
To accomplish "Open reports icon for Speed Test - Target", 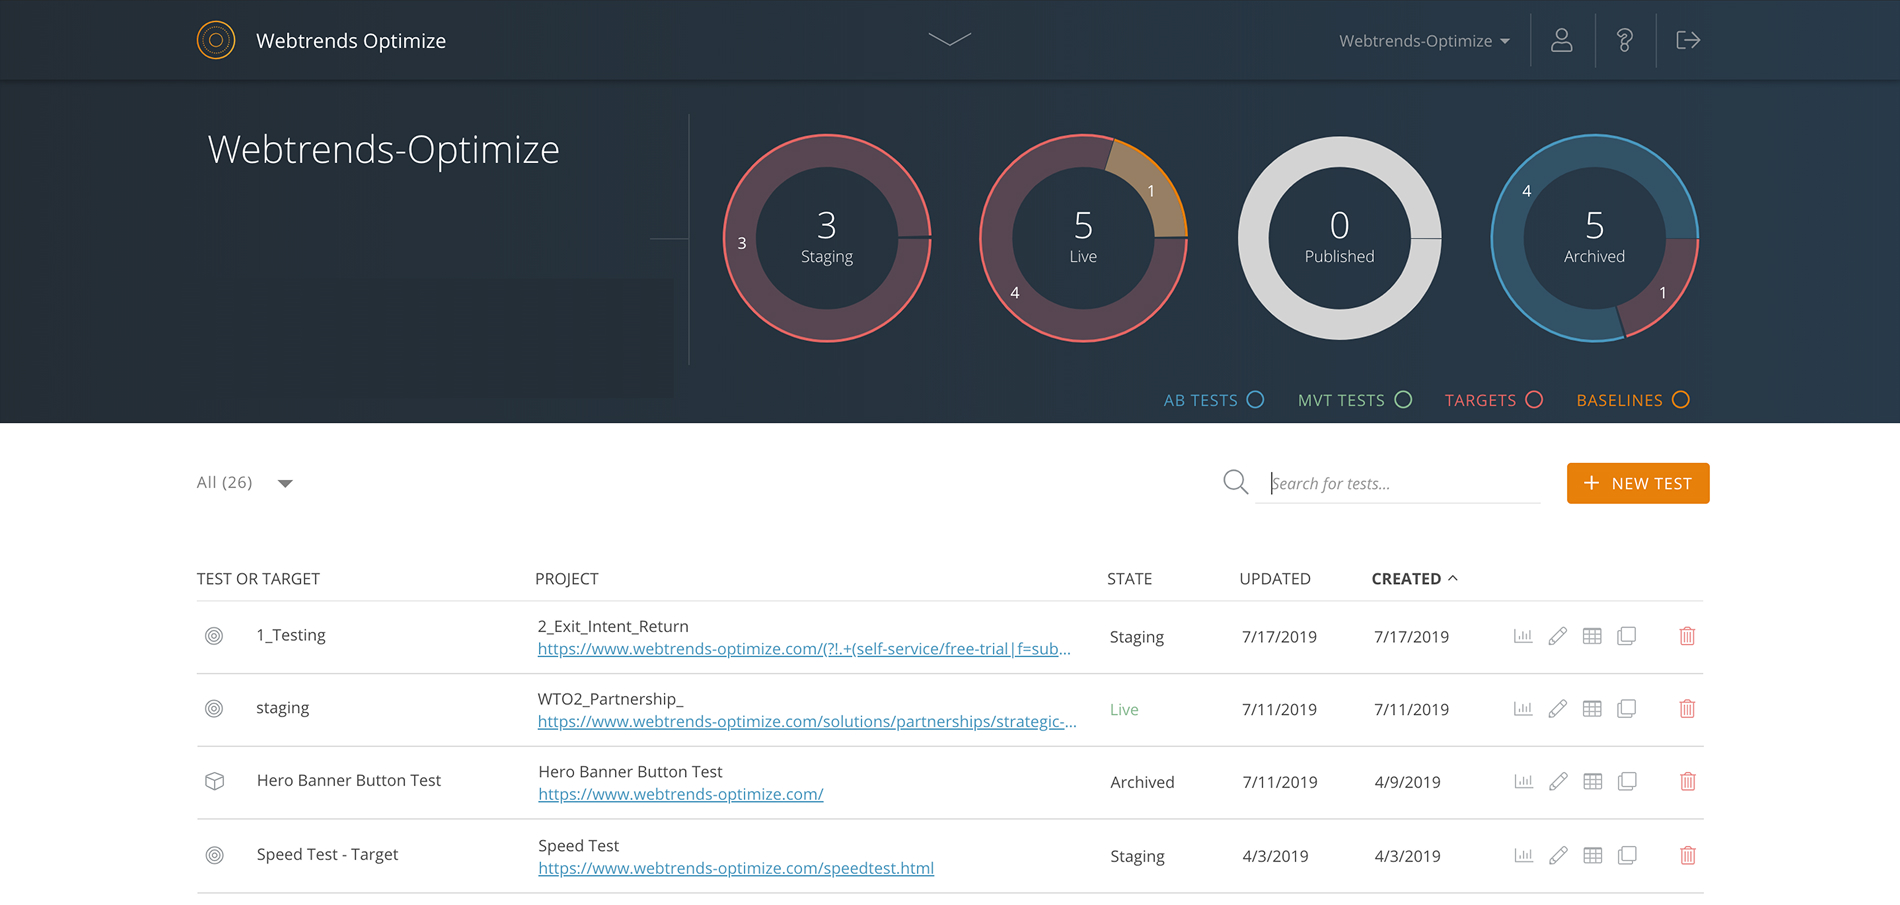I will click(x=1523, y=856).
